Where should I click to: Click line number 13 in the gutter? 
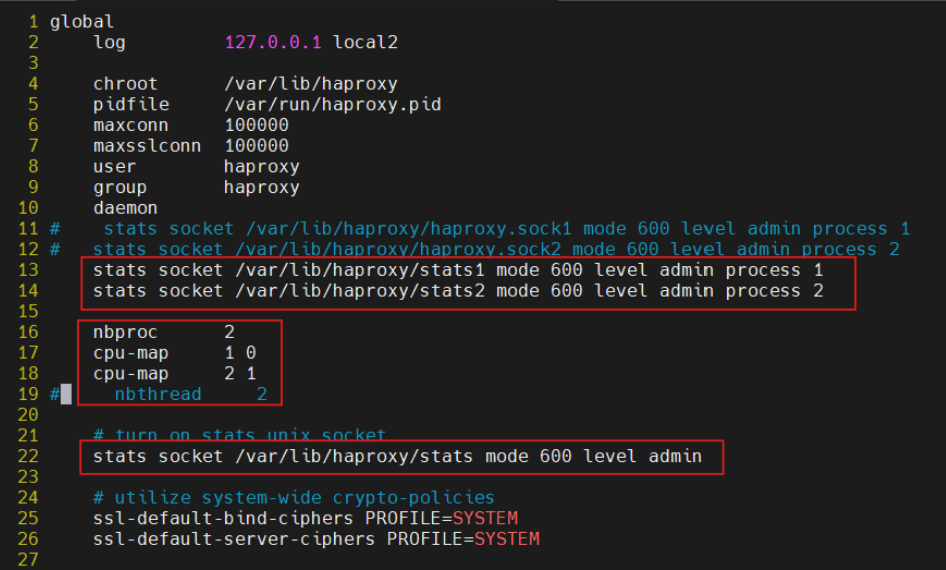28,270
